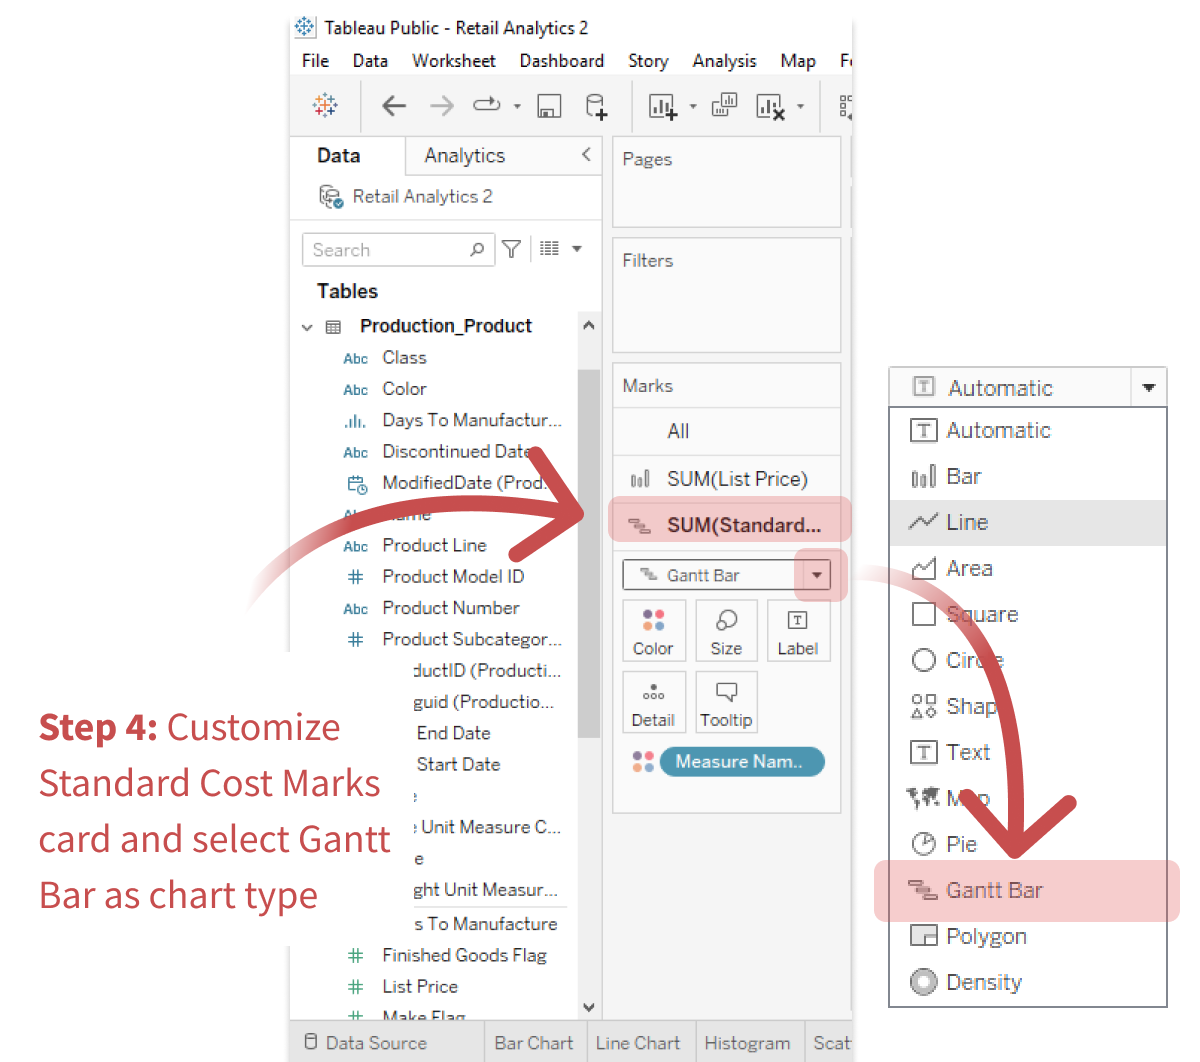Click the Redo forward arrow
1200x1062 pixels.
point(441,105)
